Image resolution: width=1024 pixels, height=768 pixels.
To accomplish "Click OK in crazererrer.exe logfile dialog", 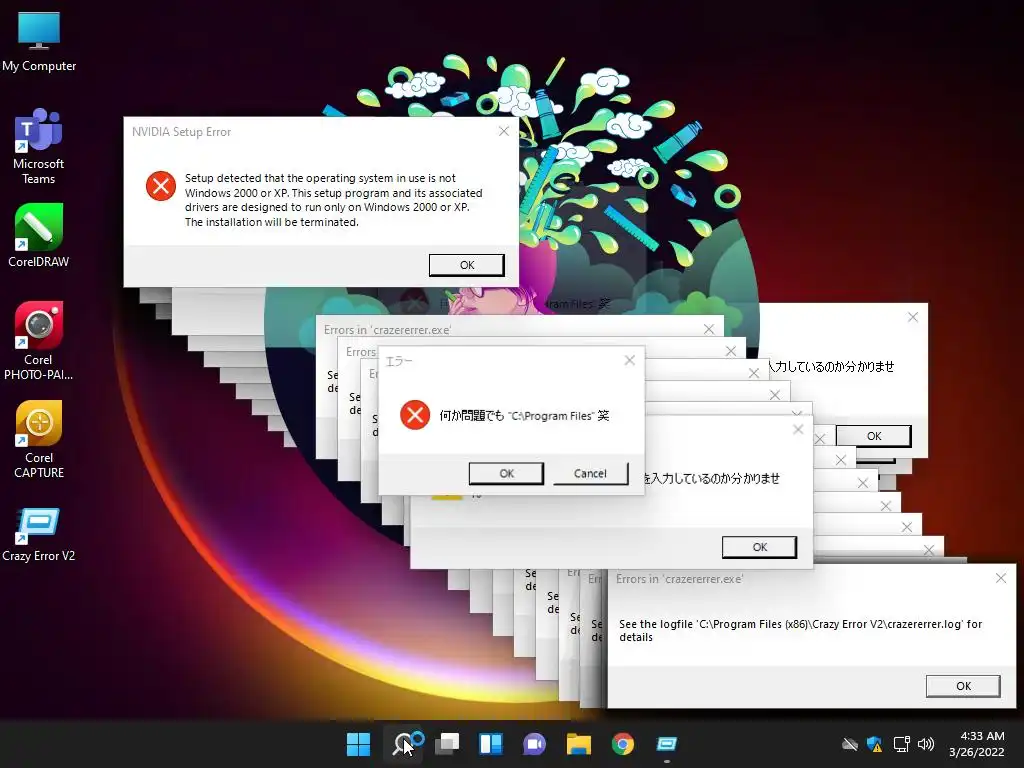I will coord(963,686).
